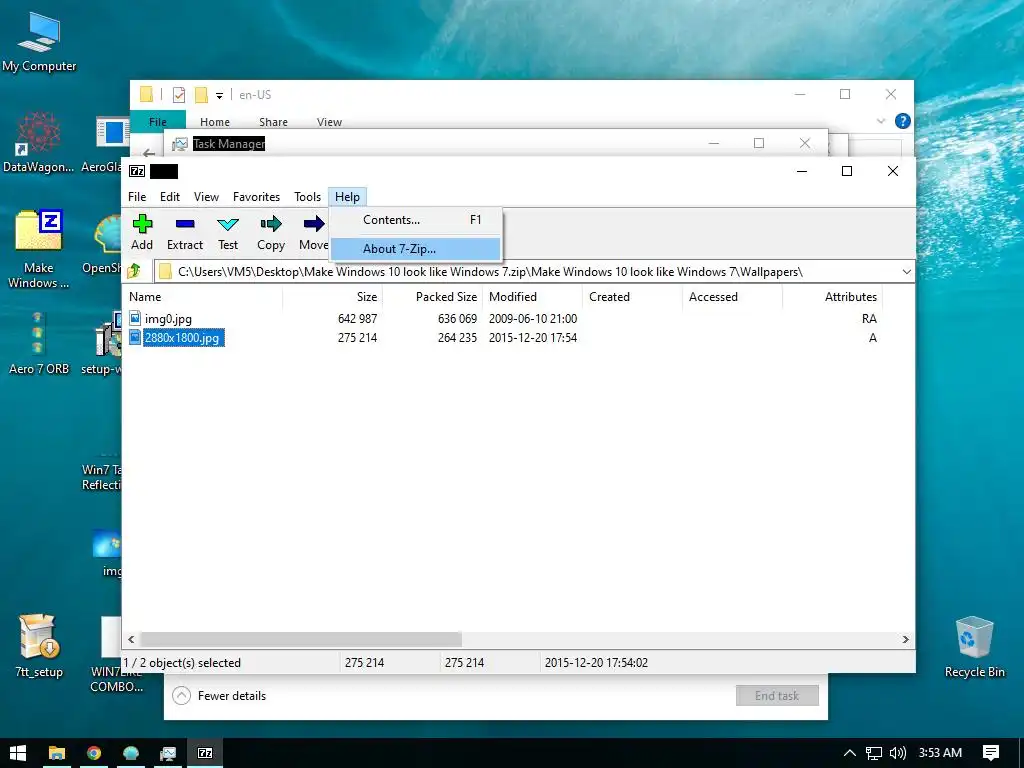The height and width of the screenshot is (768, 1024).
Task: Click the horizontal scrollbar thumb
Action: pyautogui.click(x=301, y=639)
